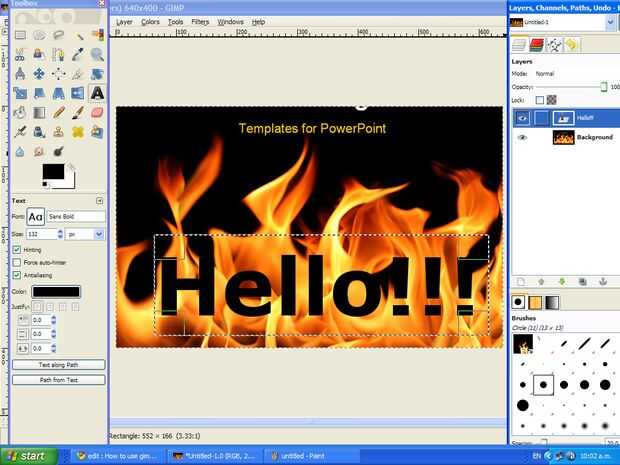Switch to untitled - Paint taskbar window
Screen dimensions: 620x465
click(x=310, y=456)
